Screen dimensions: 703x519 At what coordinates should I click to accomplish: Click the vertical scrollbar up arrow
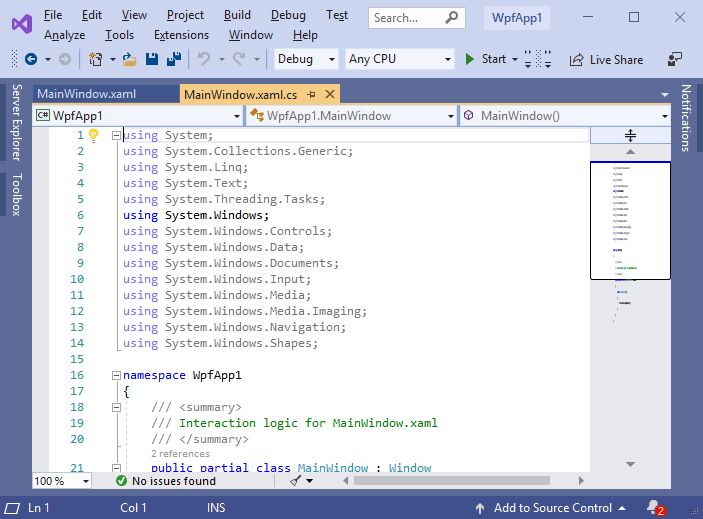630,152
